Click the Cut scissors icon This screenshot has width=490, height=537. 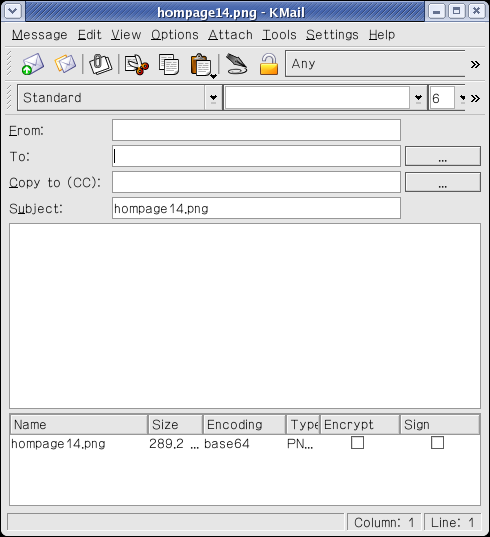click(x=137, y=64)
